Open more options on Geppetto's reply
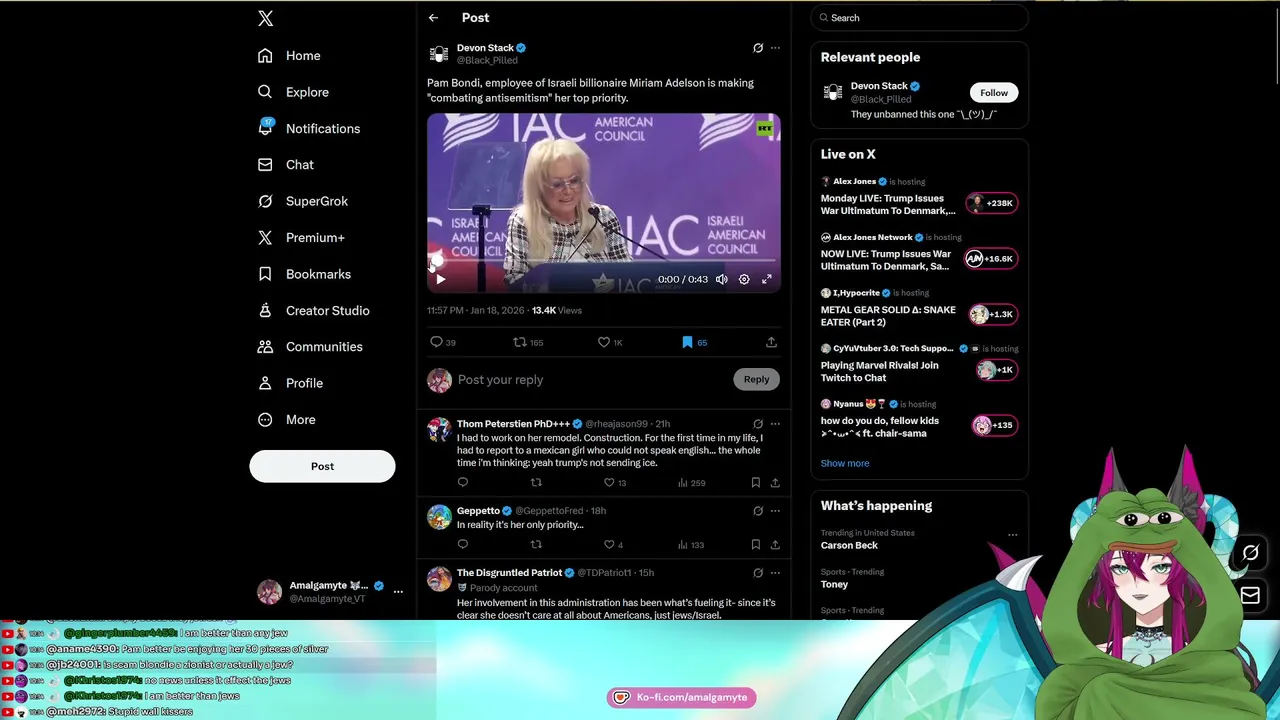This screenshot has height=720, width=1280. click(775, 511)
